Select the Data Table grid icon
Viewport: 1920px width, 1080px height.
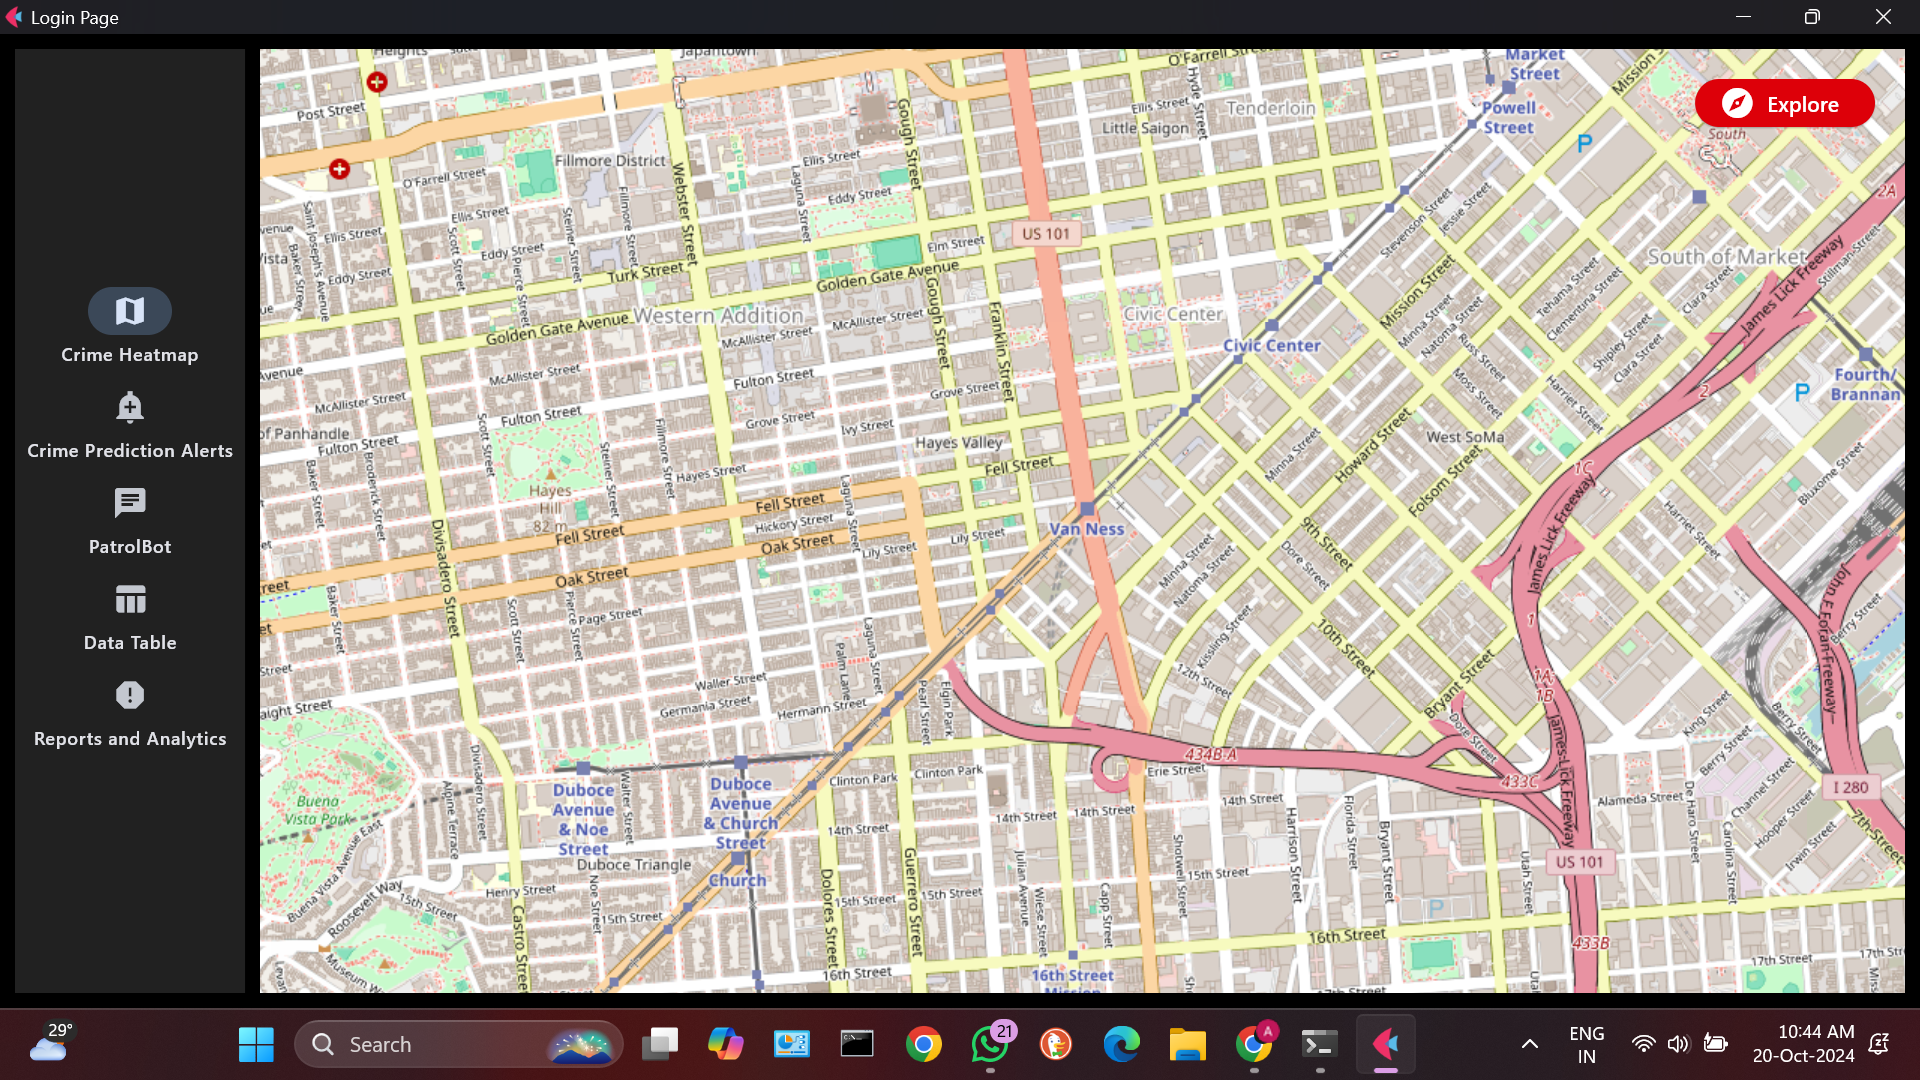coord(130,599)
